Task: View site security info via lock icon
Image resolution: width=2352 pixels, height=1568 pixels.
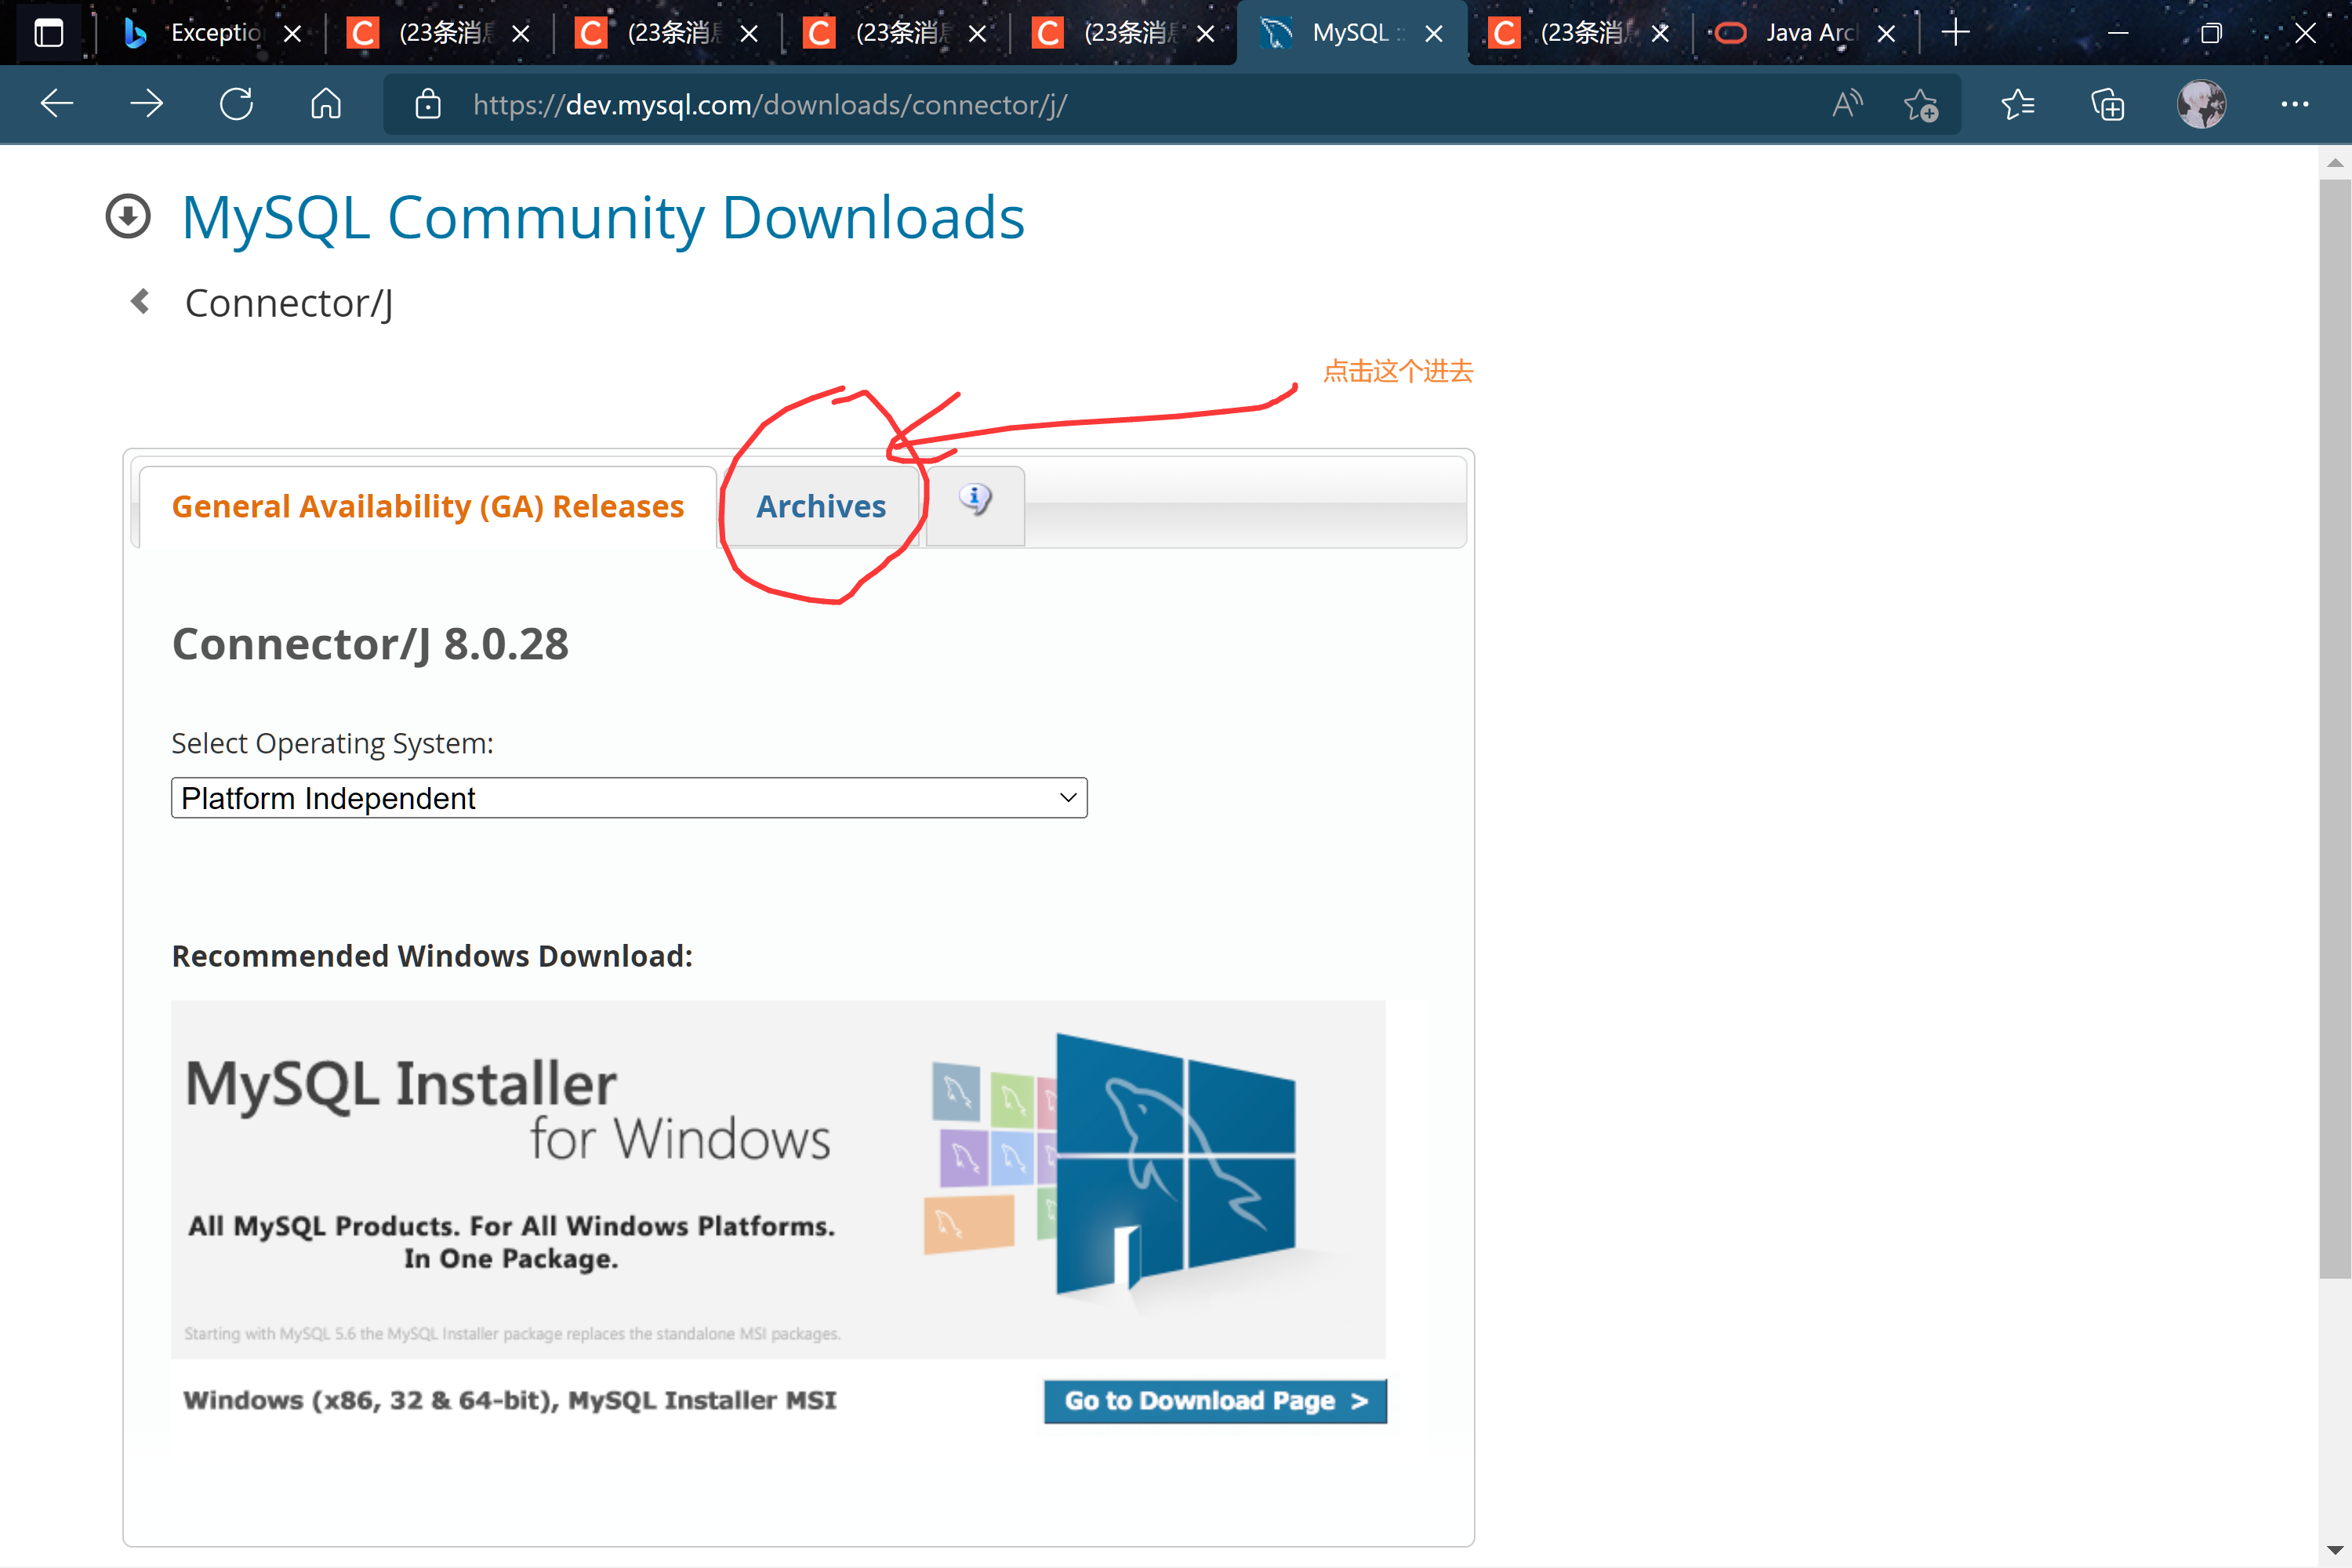Action: pos(428,105)
